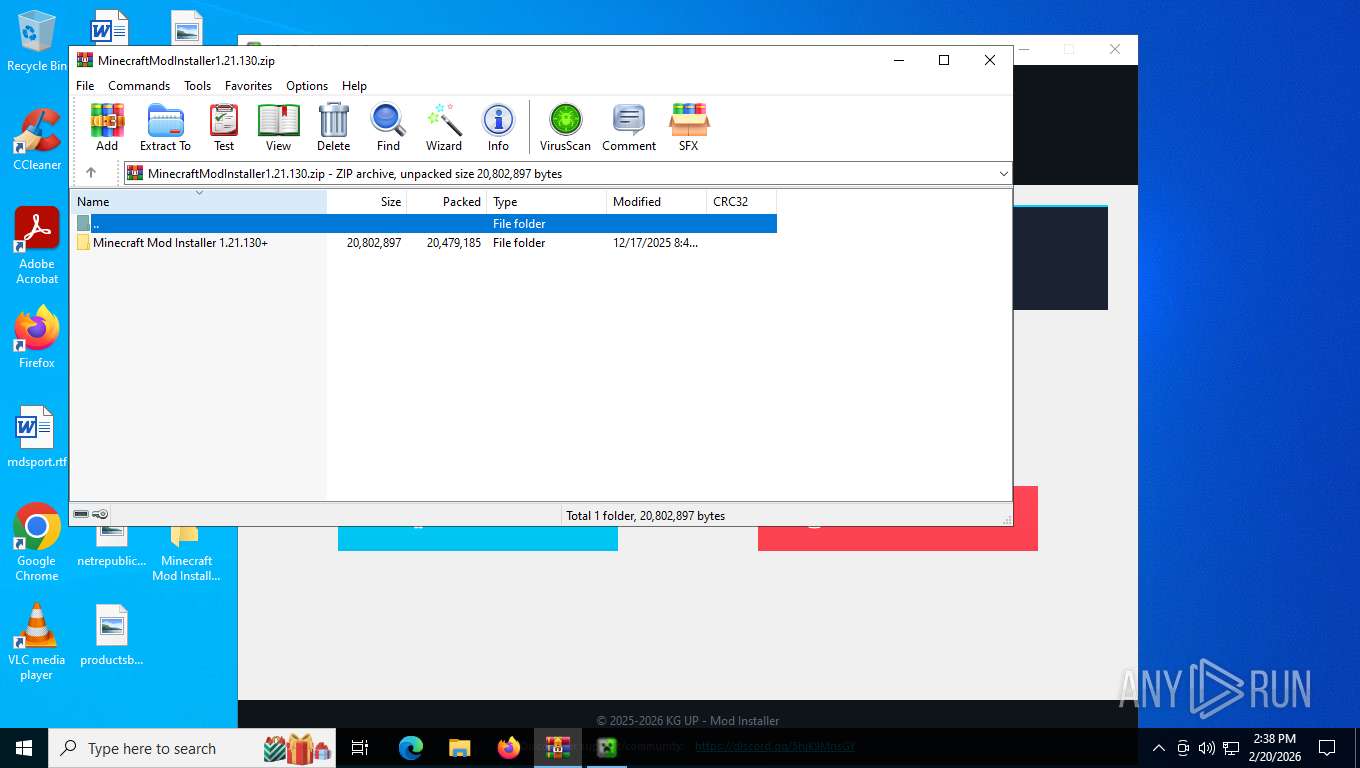Sort list by CRC32 column header
The image size is (1360, 768).
coord(741,201)
